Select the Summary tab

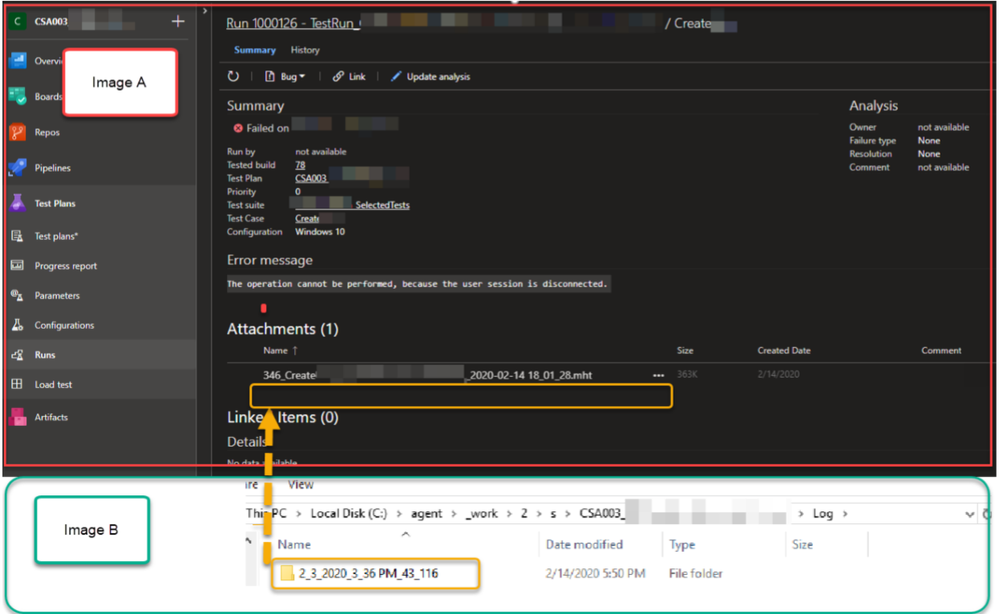[255, 50]
